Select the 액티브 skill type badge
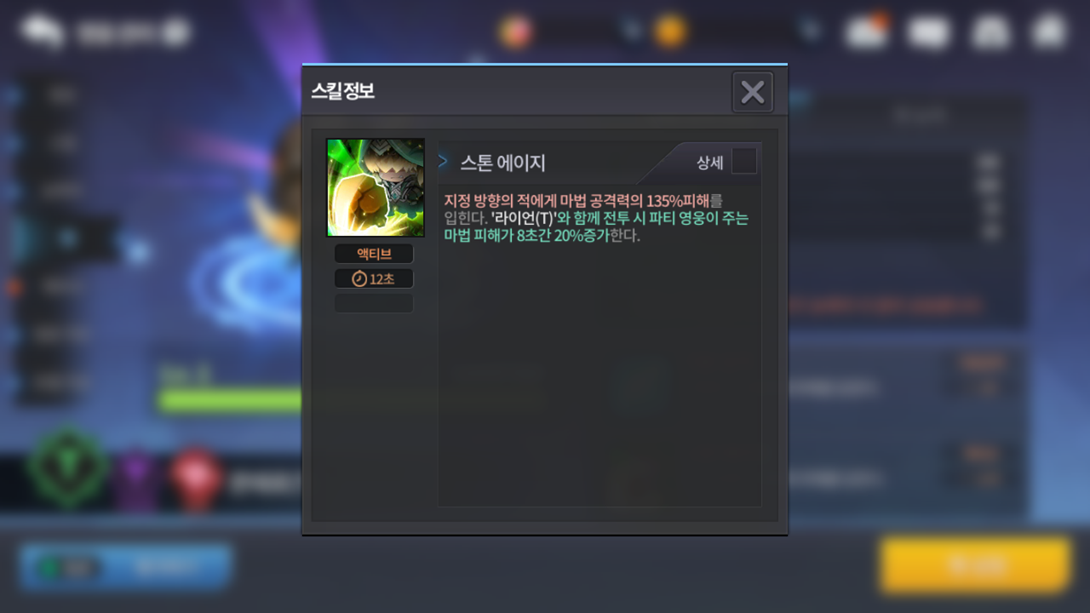This screenshot has height=613, width=1090. click(374, 254)
